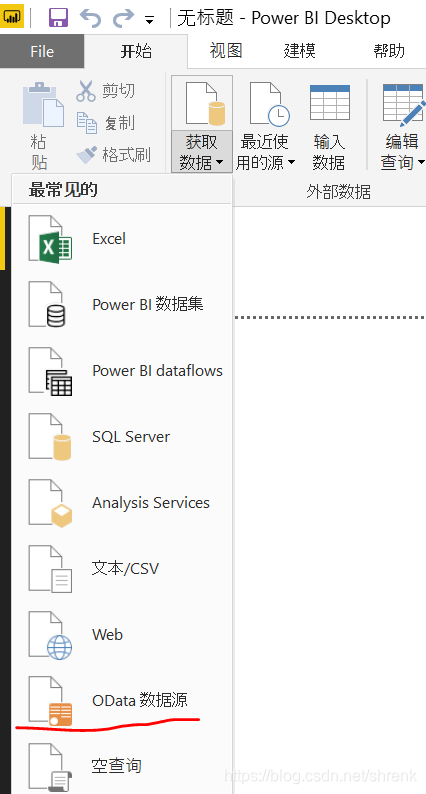Select Excel from the data source list
This screenshot has height=794, width=426.
[122, 239]
